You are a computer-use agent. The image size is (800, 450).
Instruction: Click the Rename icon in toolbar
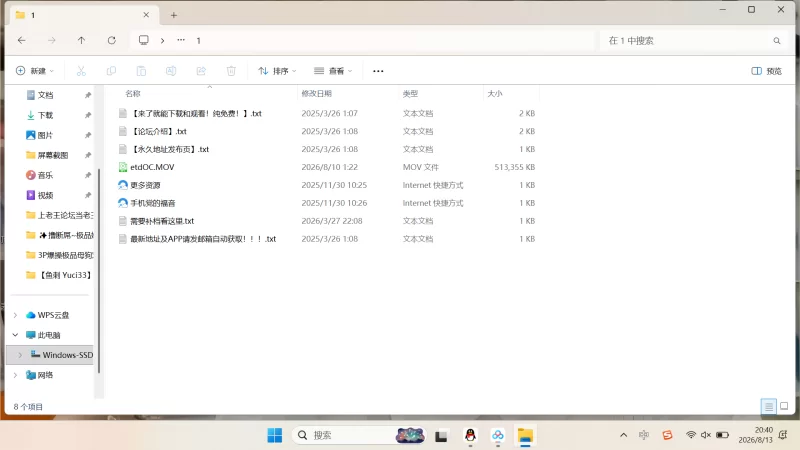pyautogui.click(x=171, y=71)
